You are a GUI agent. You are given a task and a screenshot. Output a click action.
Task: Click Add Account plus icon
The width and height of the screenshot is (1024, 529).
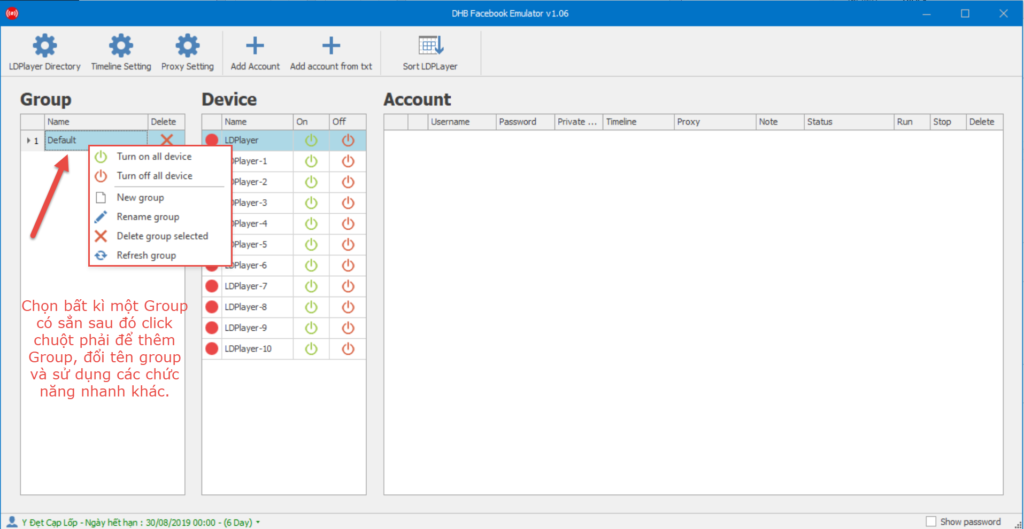tap(255, 46)
